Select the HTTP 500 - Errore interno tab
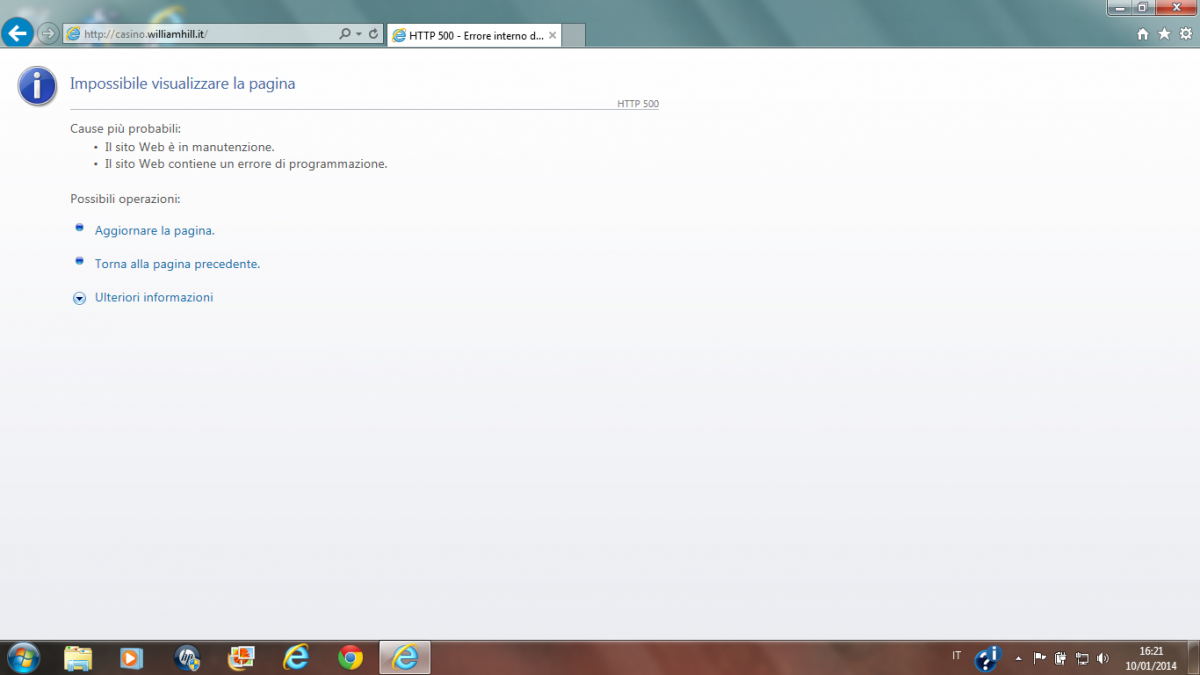This screenshot has width=1200, height=675. (x=474, y=35)
